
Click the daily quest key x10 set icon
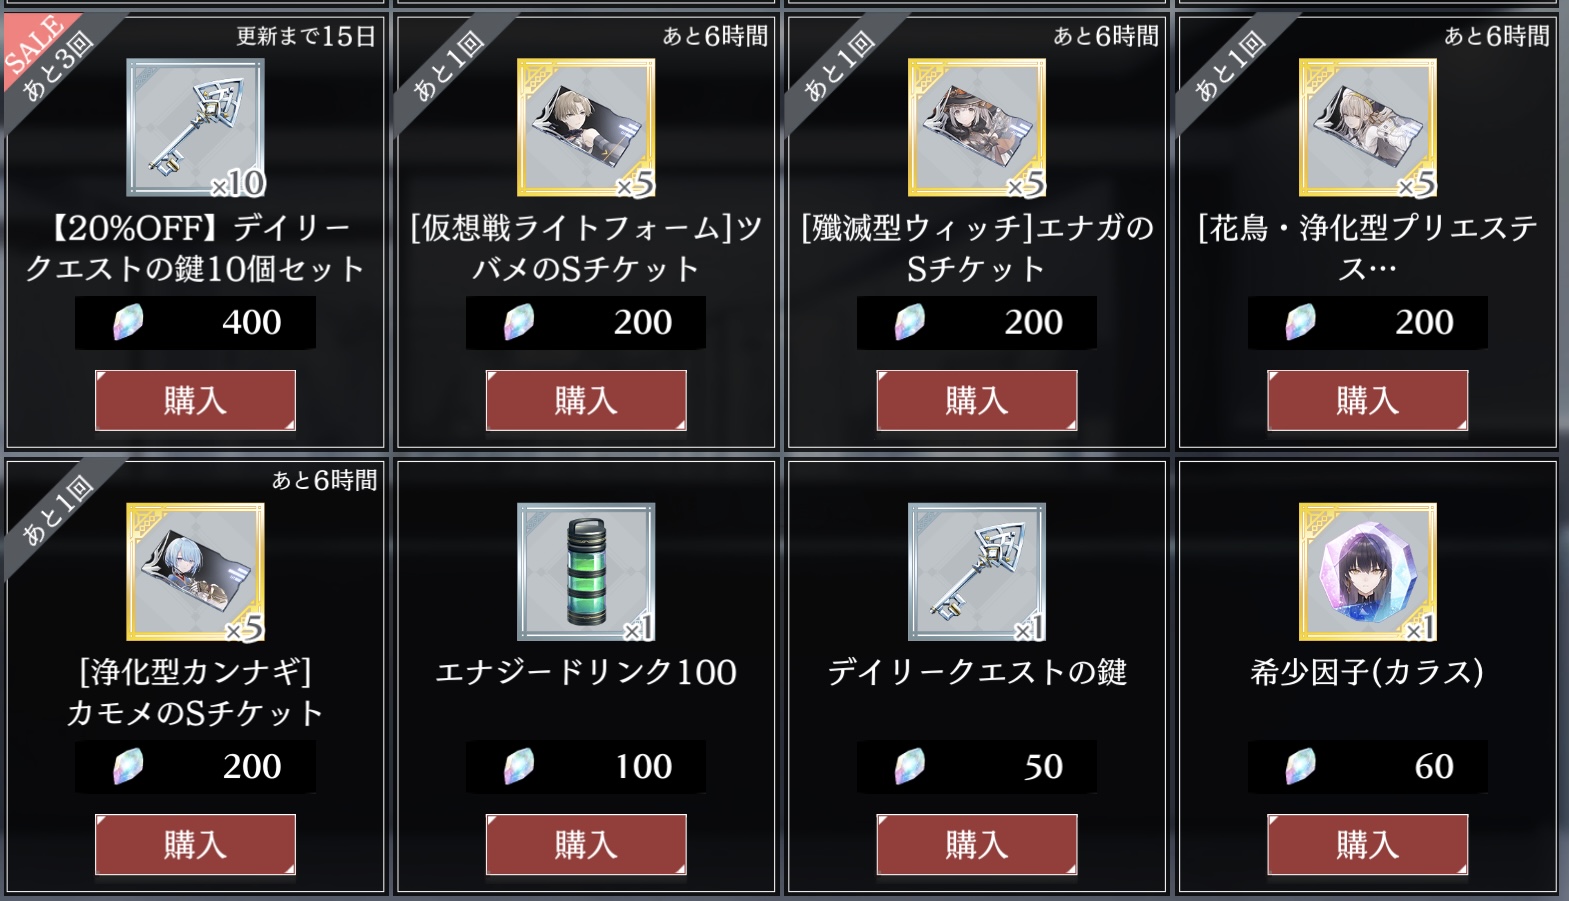pos(196,127)
